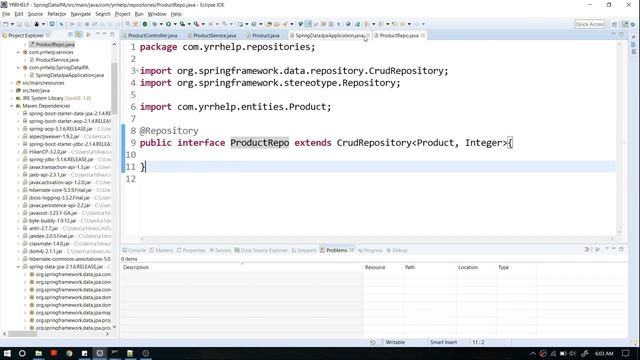This screenshot has width=640, height=360.
Task: Select ProductService.java in Project Explorer tree
Action: point(57,60)
